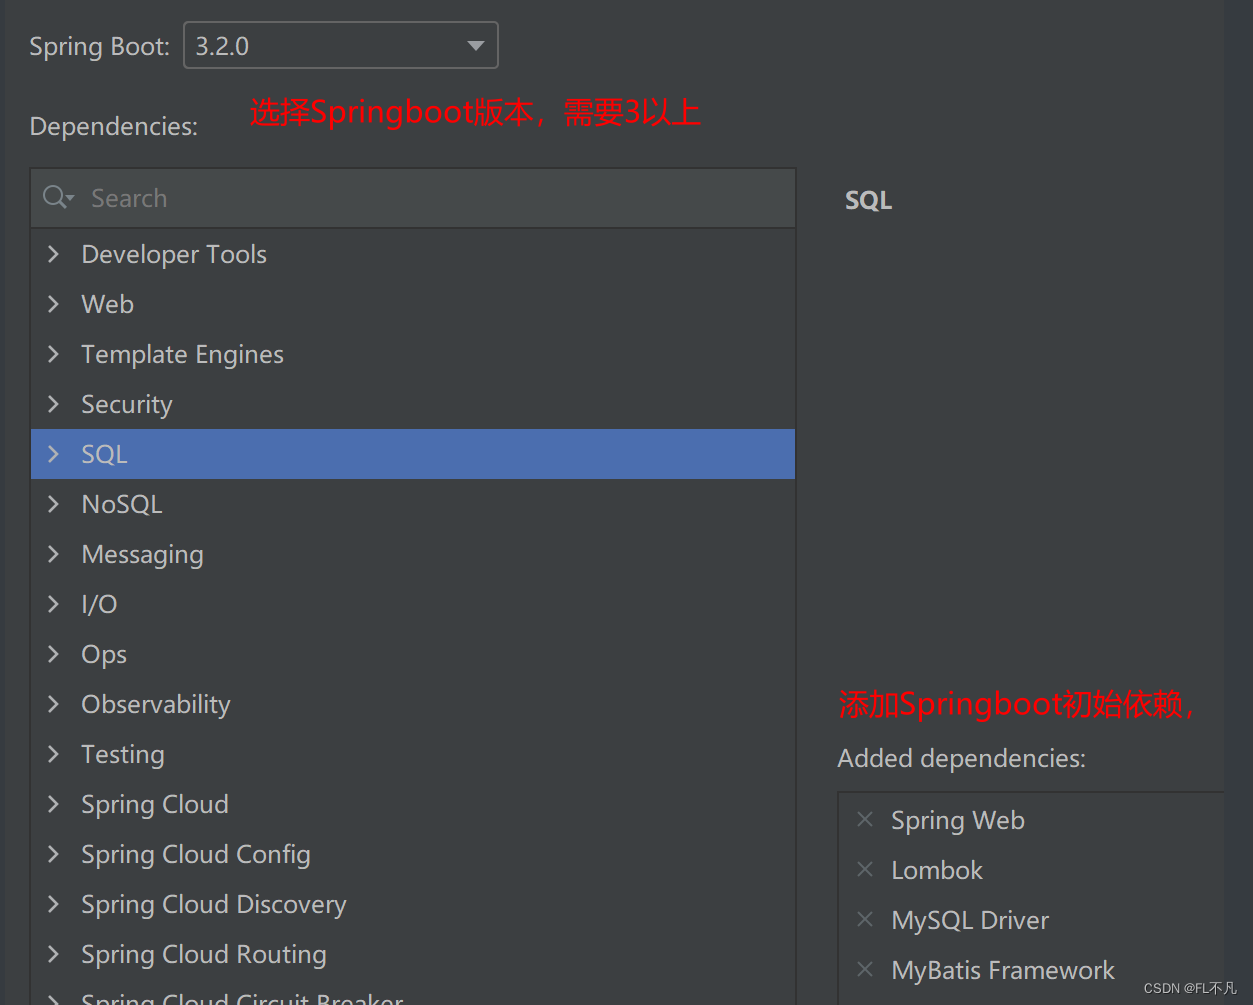Click the expand chevron beside SQL

(54, 453)
